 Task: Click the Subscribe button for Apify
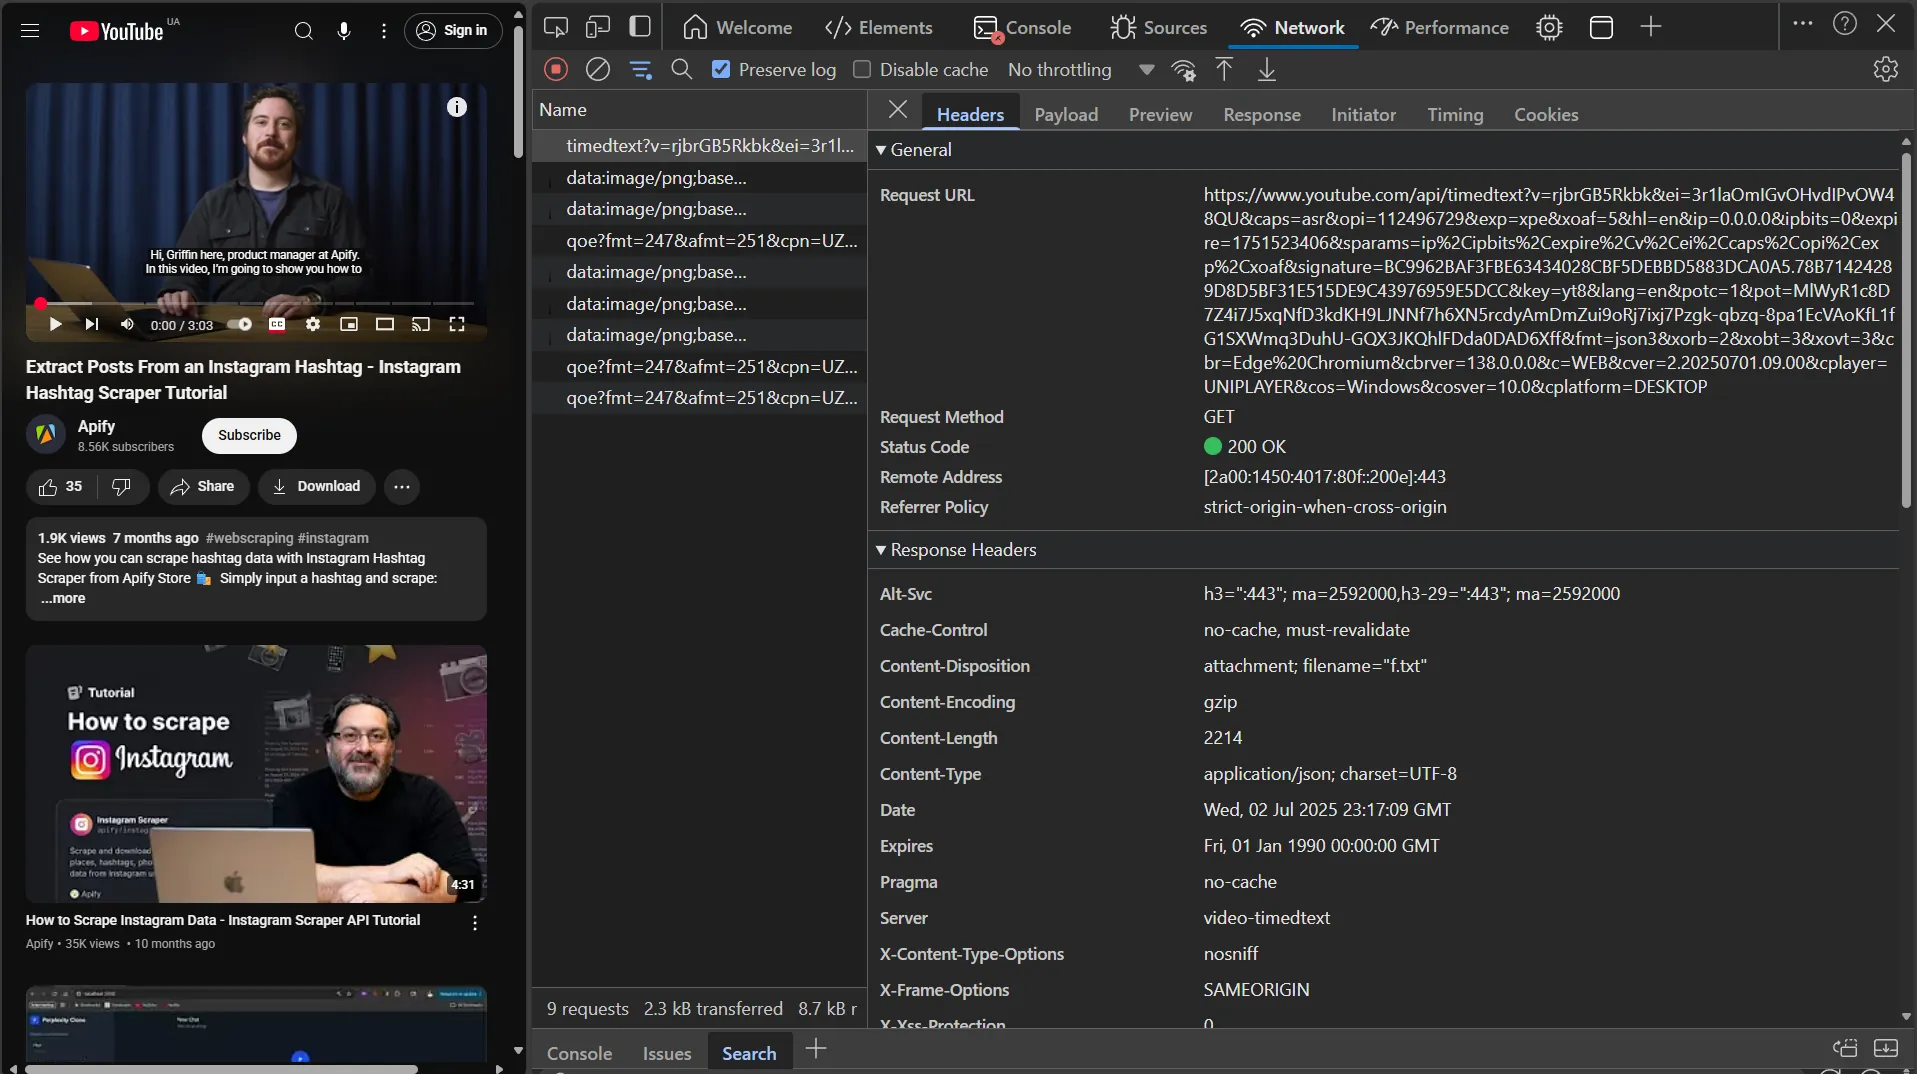click(249, 435)
